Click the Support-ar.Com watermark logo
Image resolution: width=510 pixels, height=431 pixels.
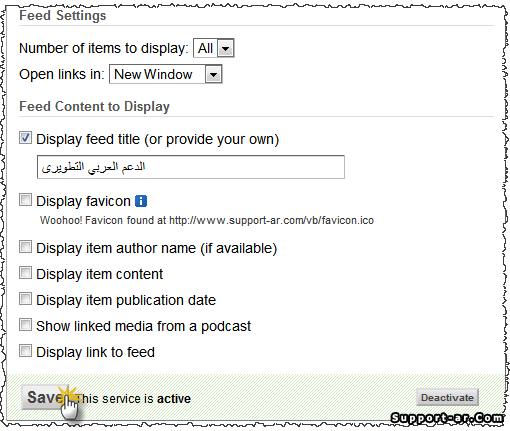[x=448, y=418]
